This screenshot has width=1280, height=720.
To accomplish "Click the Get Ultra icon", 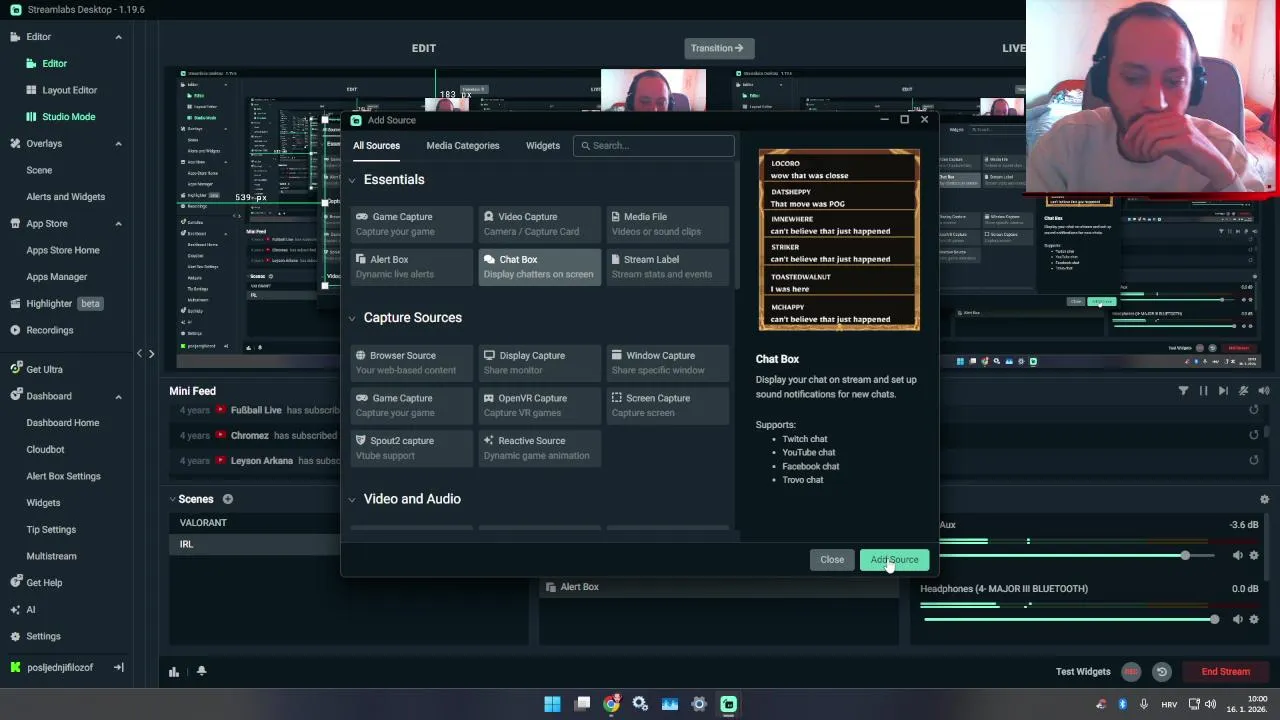I will [15, 369].
